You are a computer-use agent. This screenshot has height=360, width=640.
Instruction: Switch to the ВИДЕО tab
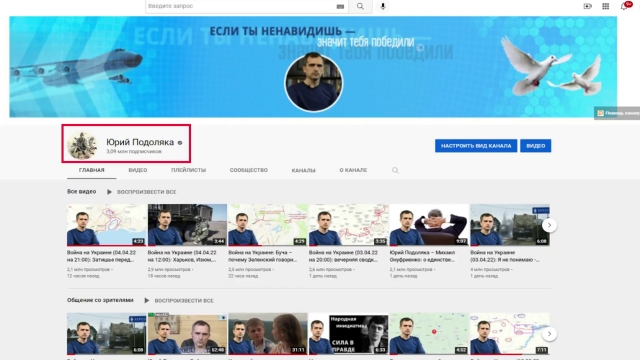pos(138,170)
